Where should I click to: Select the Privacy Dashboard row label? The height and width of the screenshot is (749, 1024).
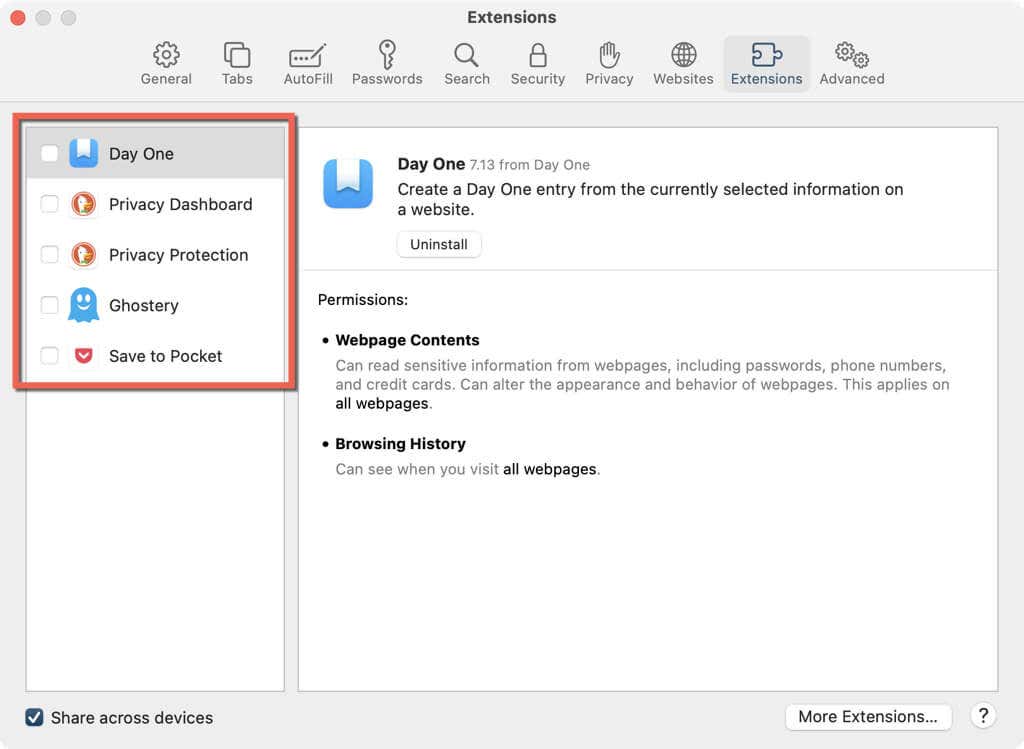click(180, 204)
